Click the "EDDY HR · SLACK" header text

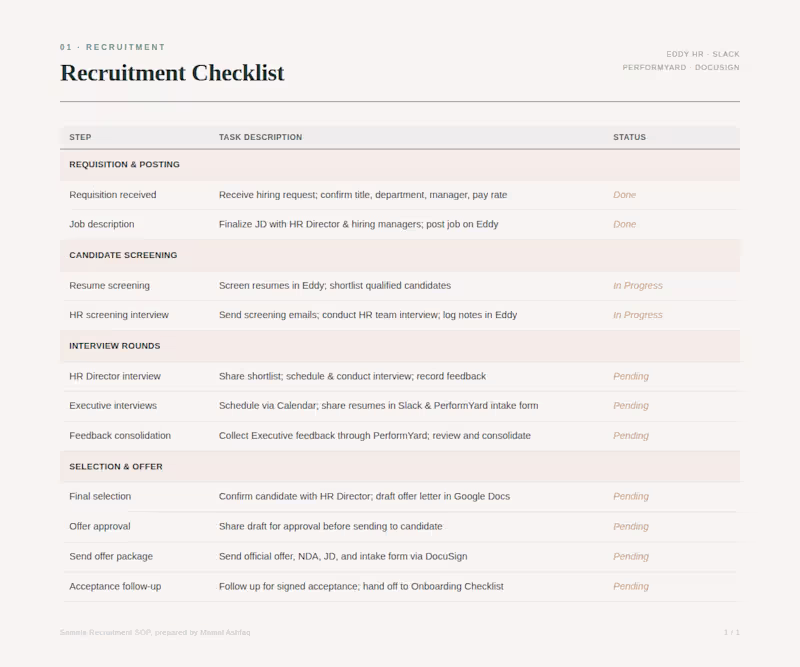pyautogui.click(x=703, y=54)
